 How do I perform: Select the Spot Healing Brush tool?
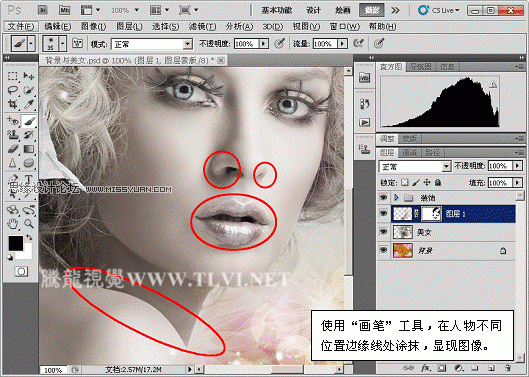pos(13,120)
